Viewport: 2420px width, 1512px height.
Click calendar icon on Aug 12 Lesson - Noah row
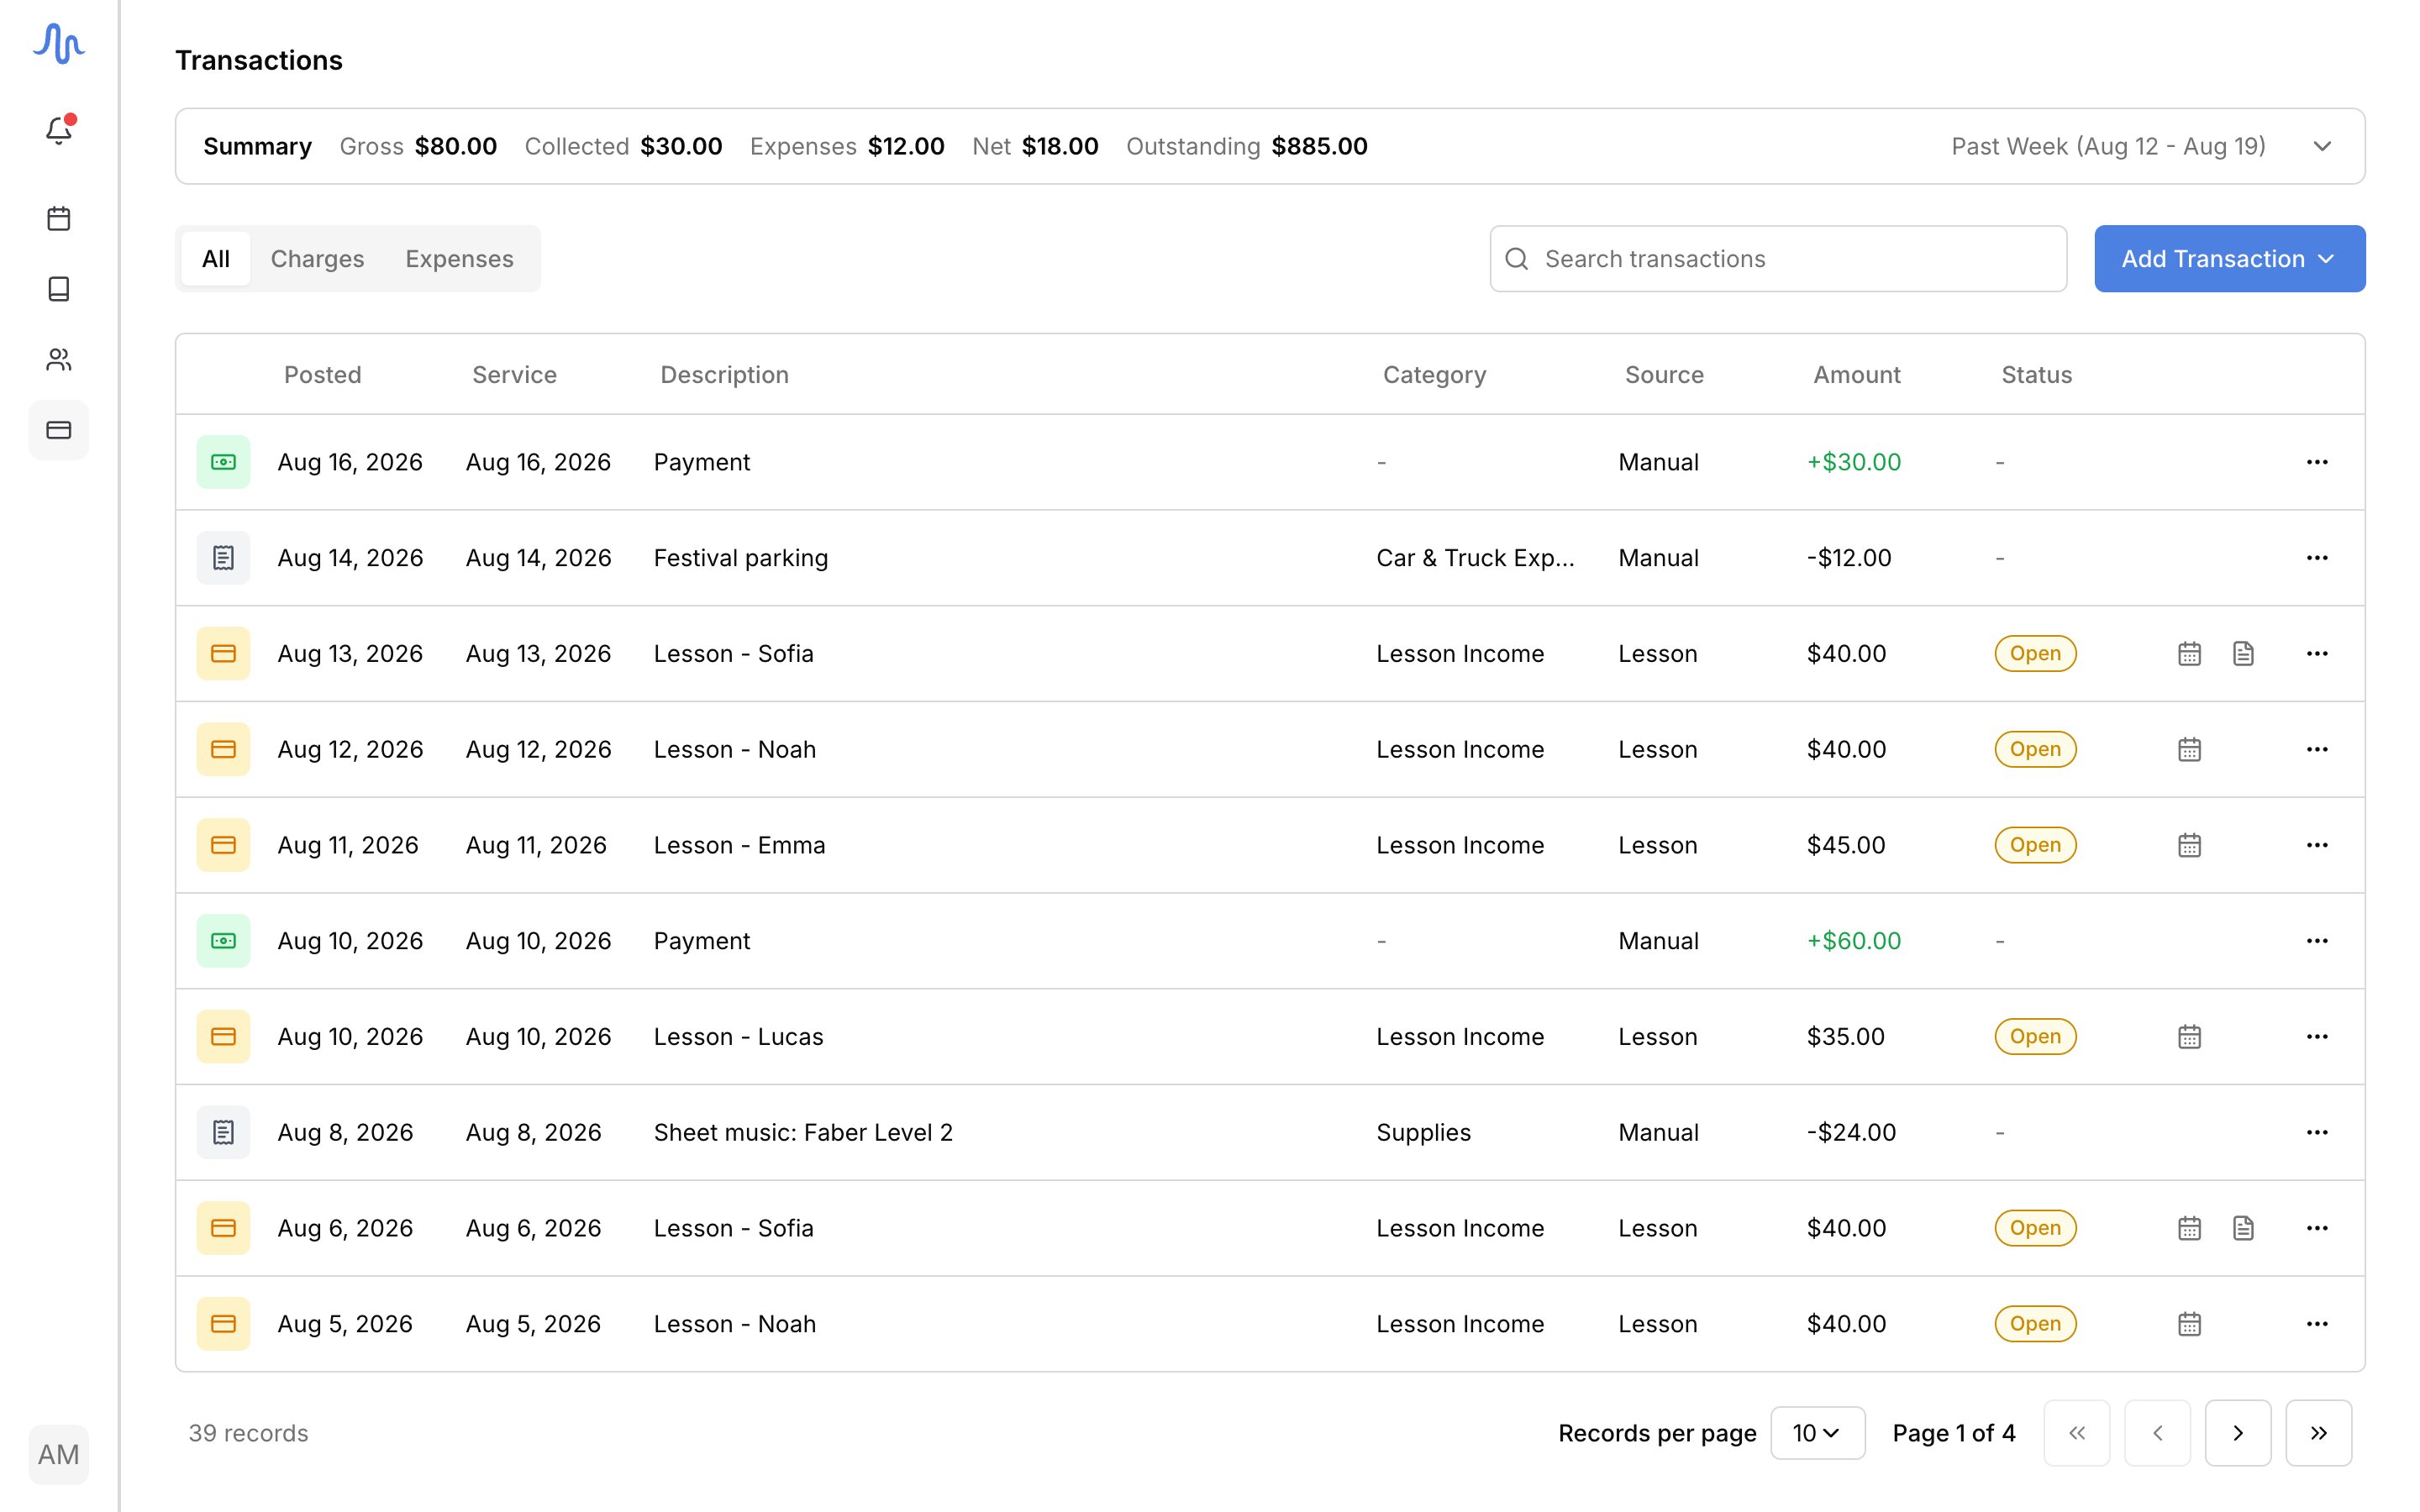click(x=2189, y=749)
